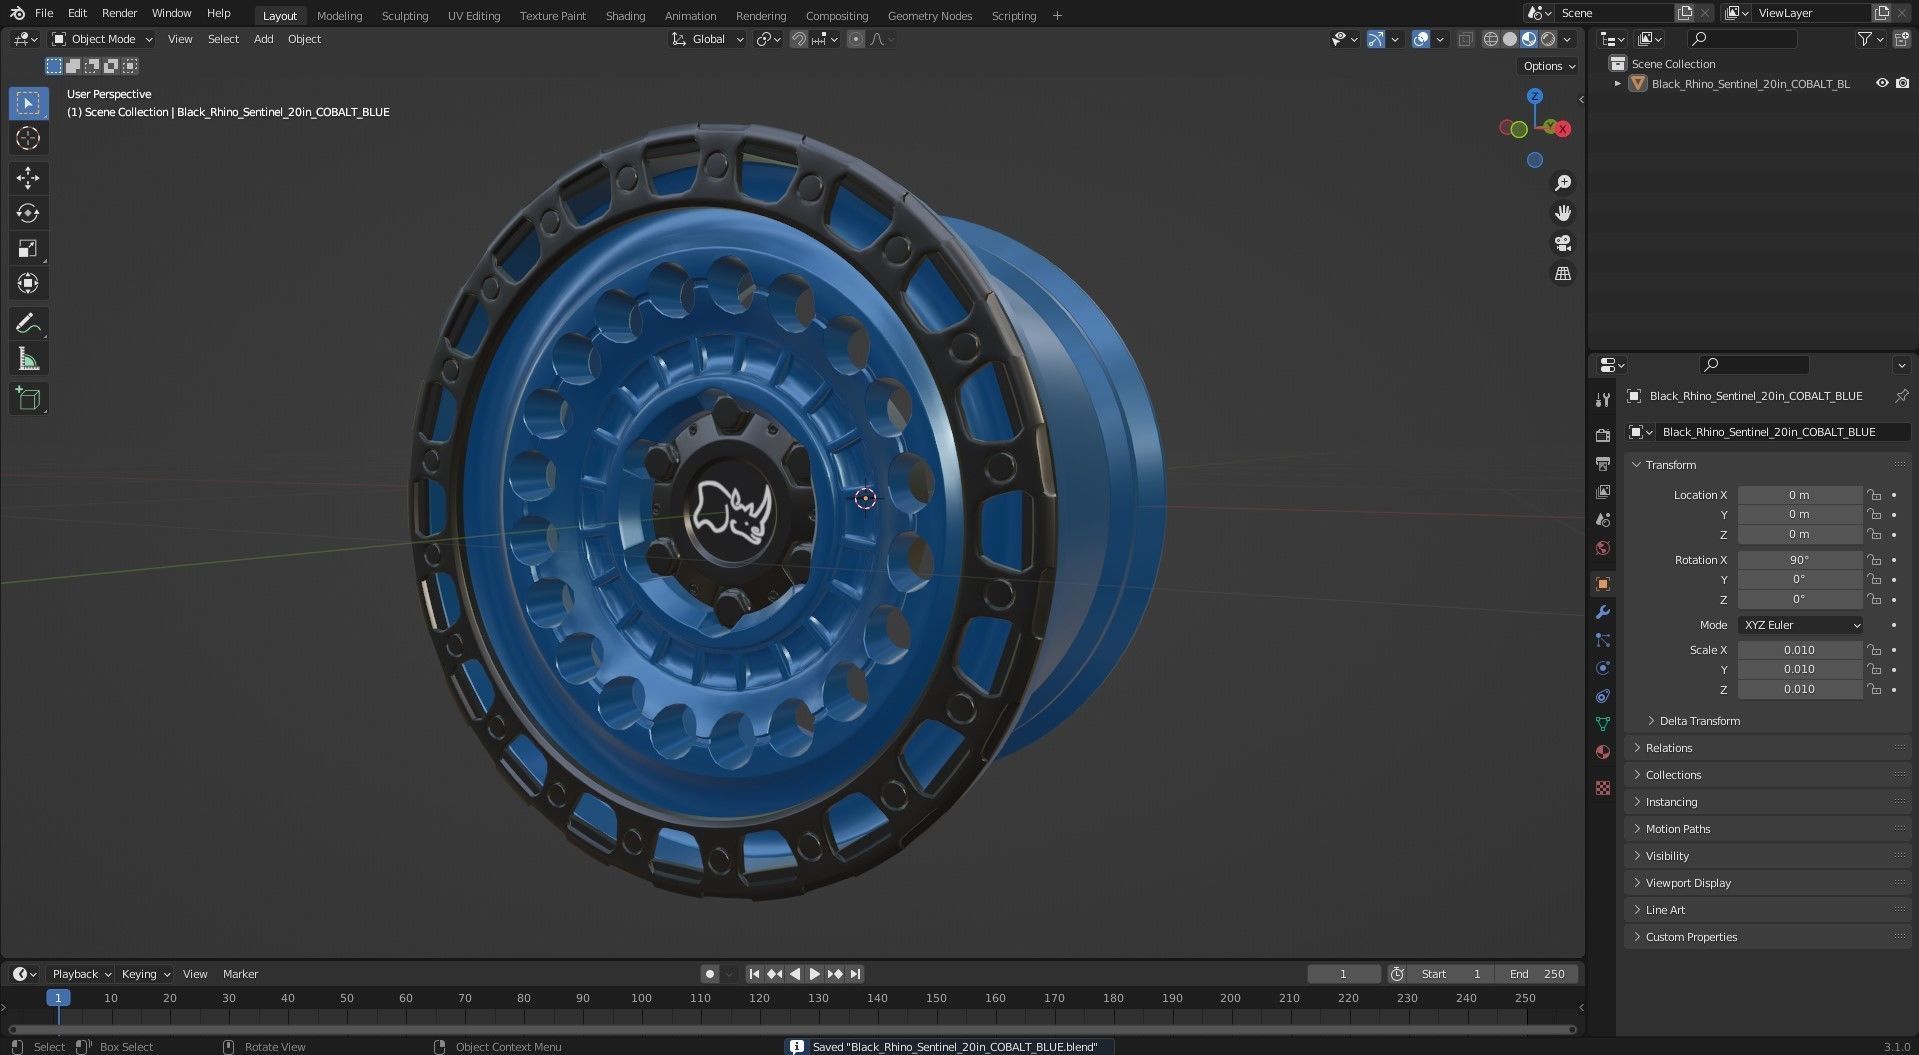The image size is (1919, 1055).
Task: Open the Scene properties tab
Action: click(x=1603, y=520)
